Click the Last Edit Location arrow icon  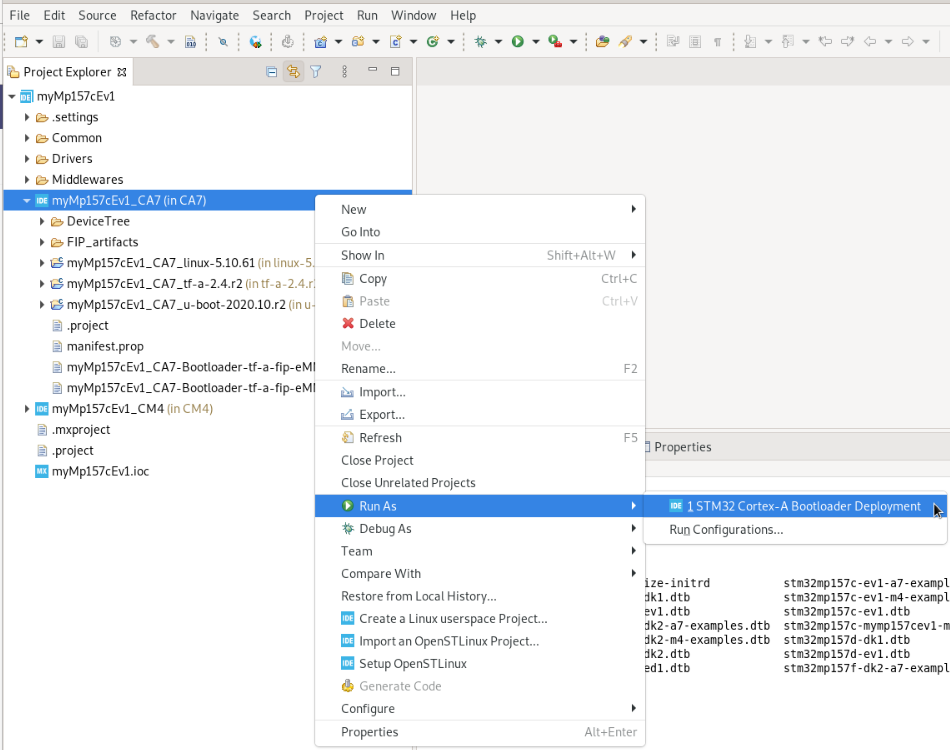(x=825, y=41)
